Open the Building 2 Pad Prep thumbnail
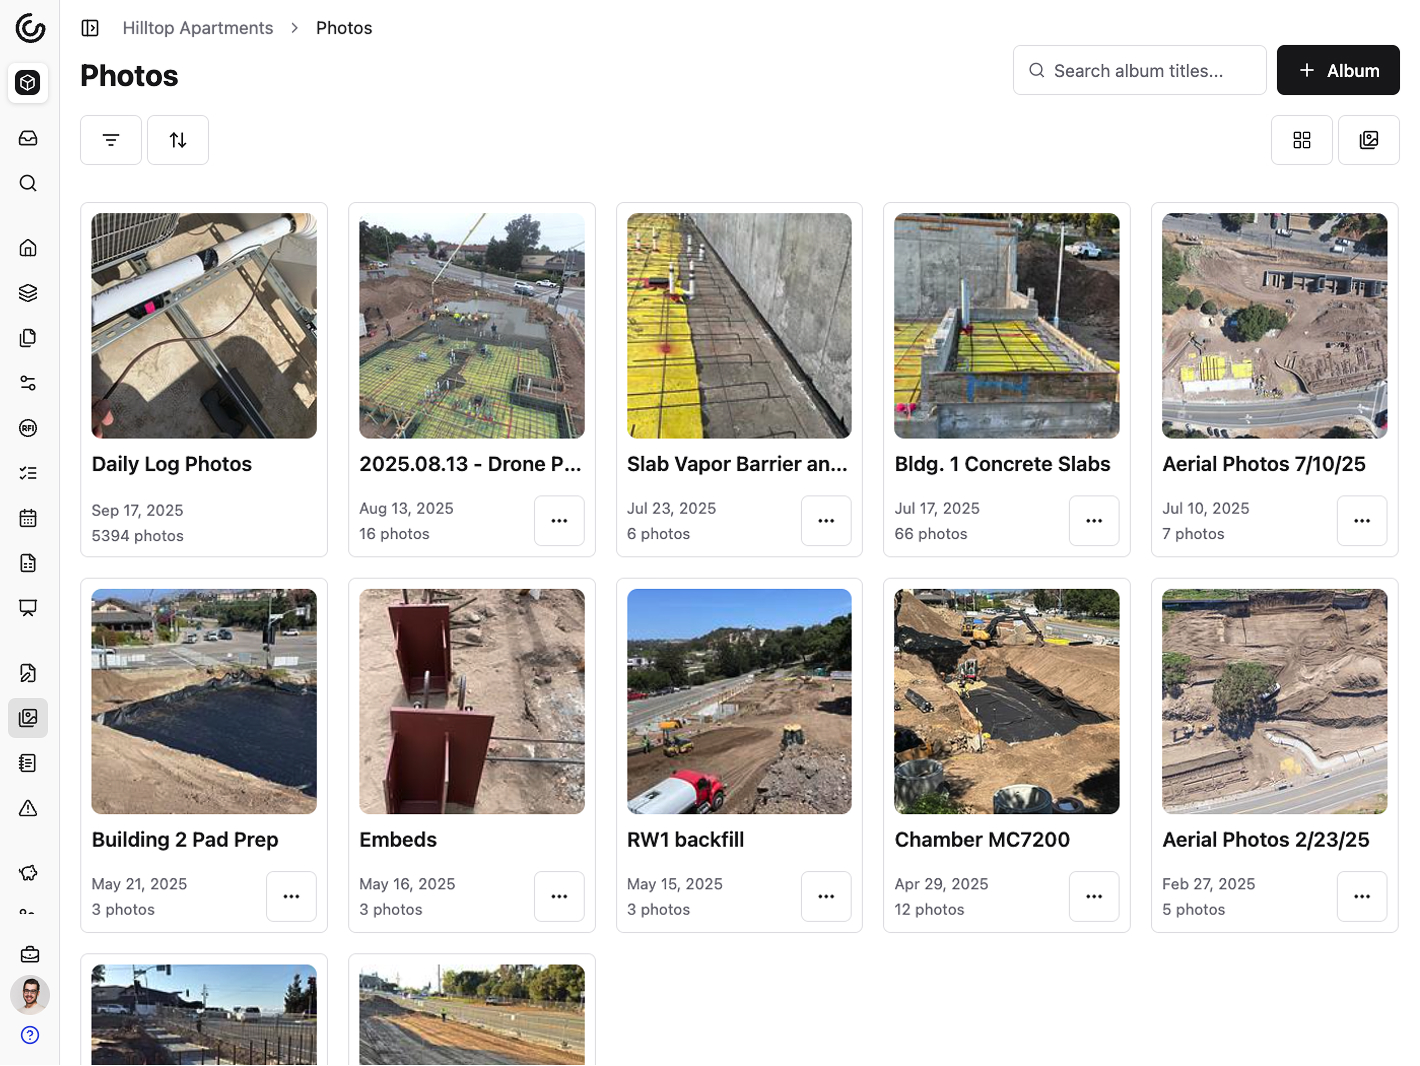Image resolution: width=1420 pixels, height=1066 pixels. [x=204, y=702]
